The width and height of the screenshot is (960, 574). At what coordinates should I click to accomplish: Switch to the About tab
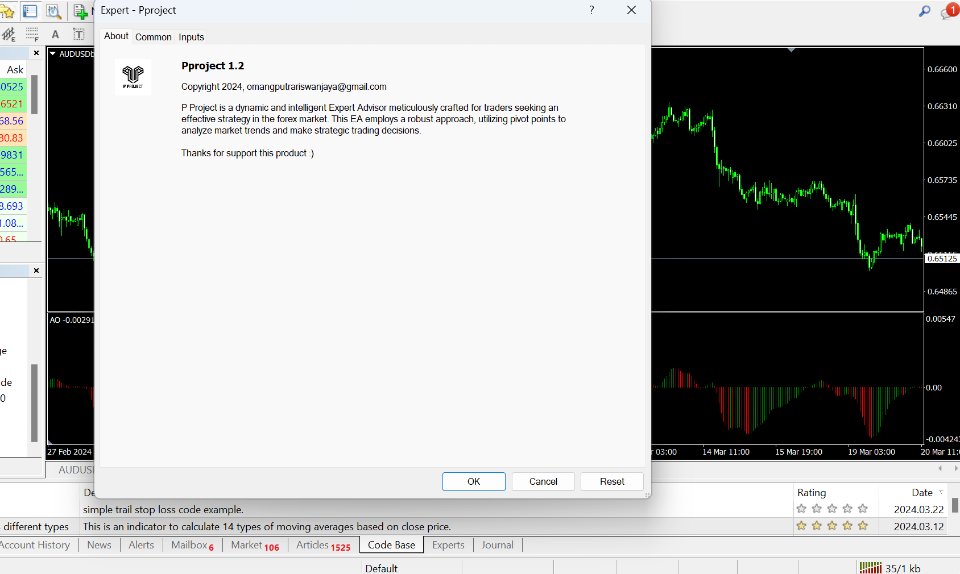click(x=116, y=36)
